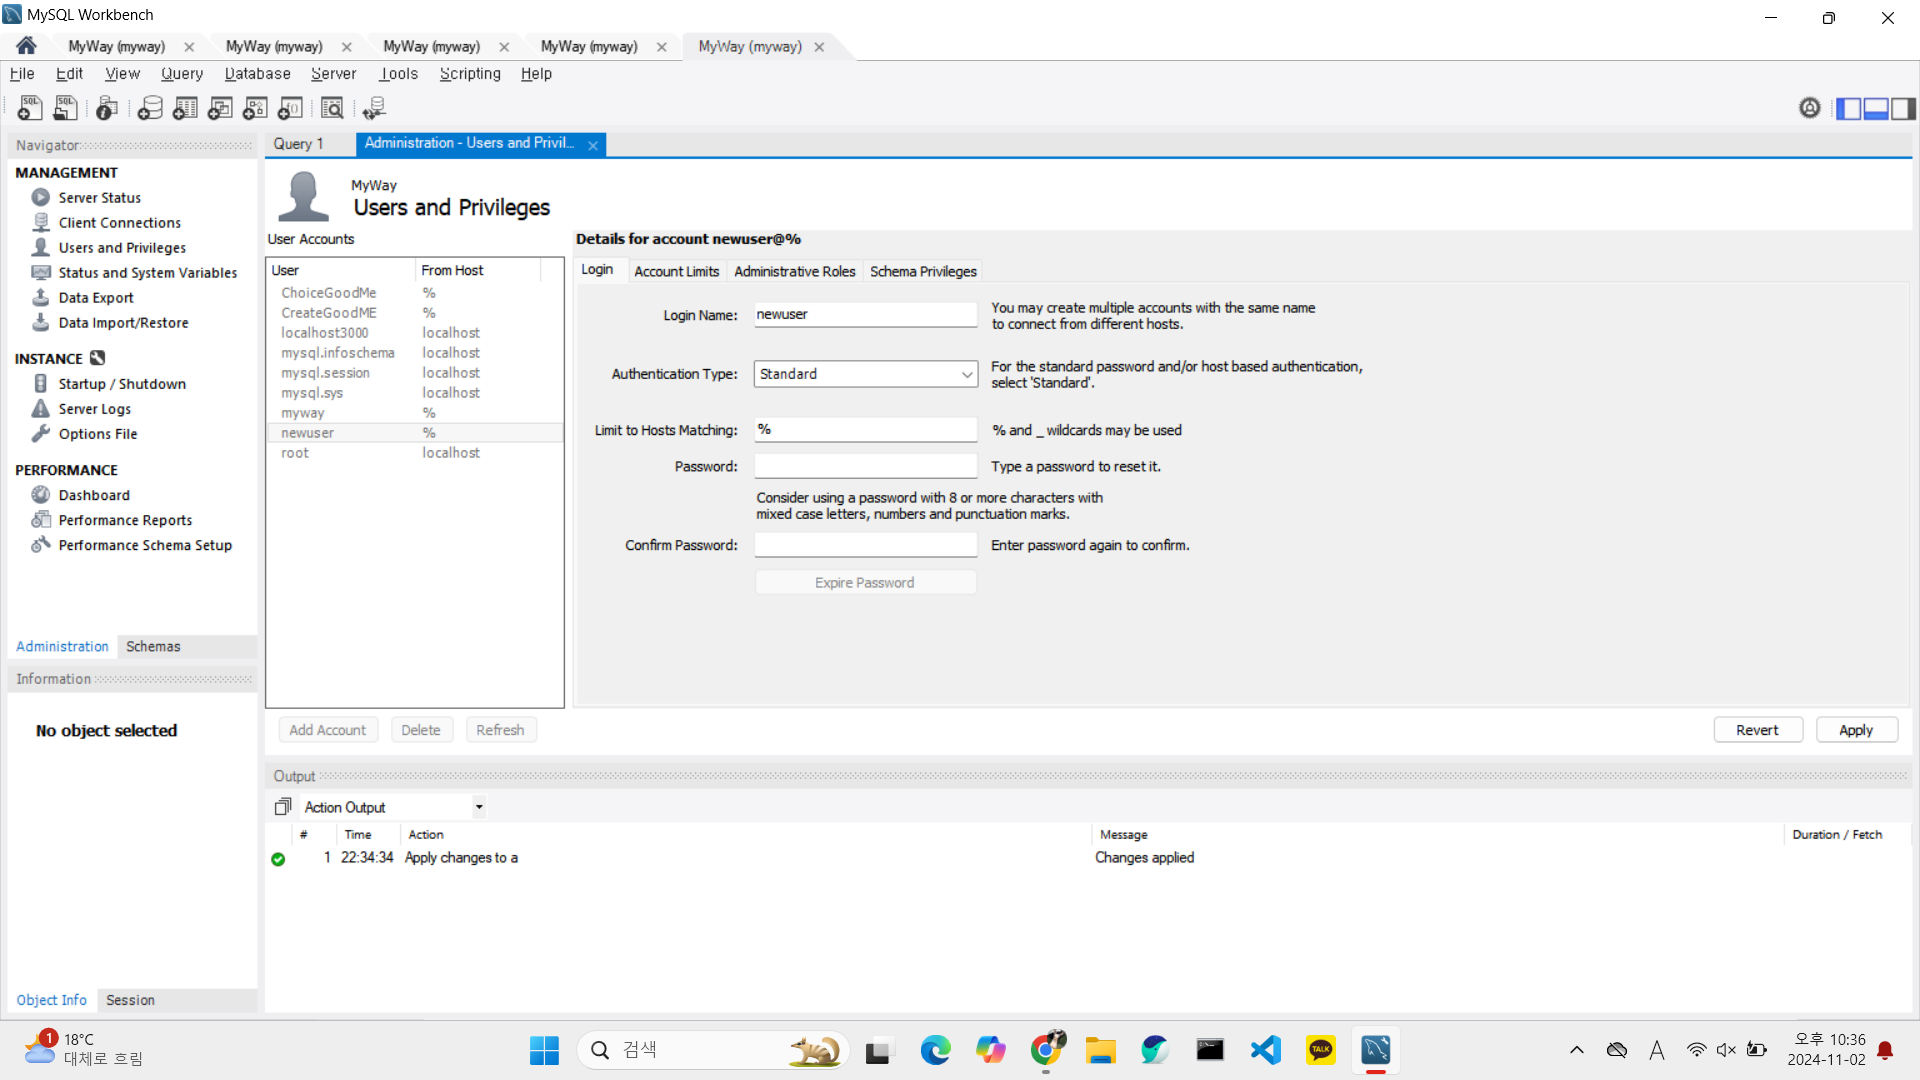Create new table toolbar icon
Screen dimensions: 1920x1080
tap(185, 108)
